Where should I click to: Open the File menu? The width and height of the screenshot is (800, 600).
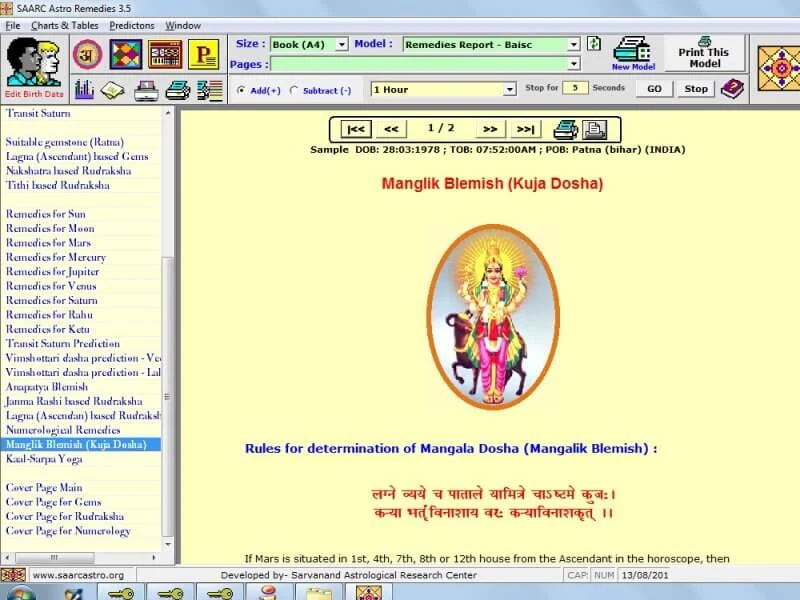(x=13, y=26)
